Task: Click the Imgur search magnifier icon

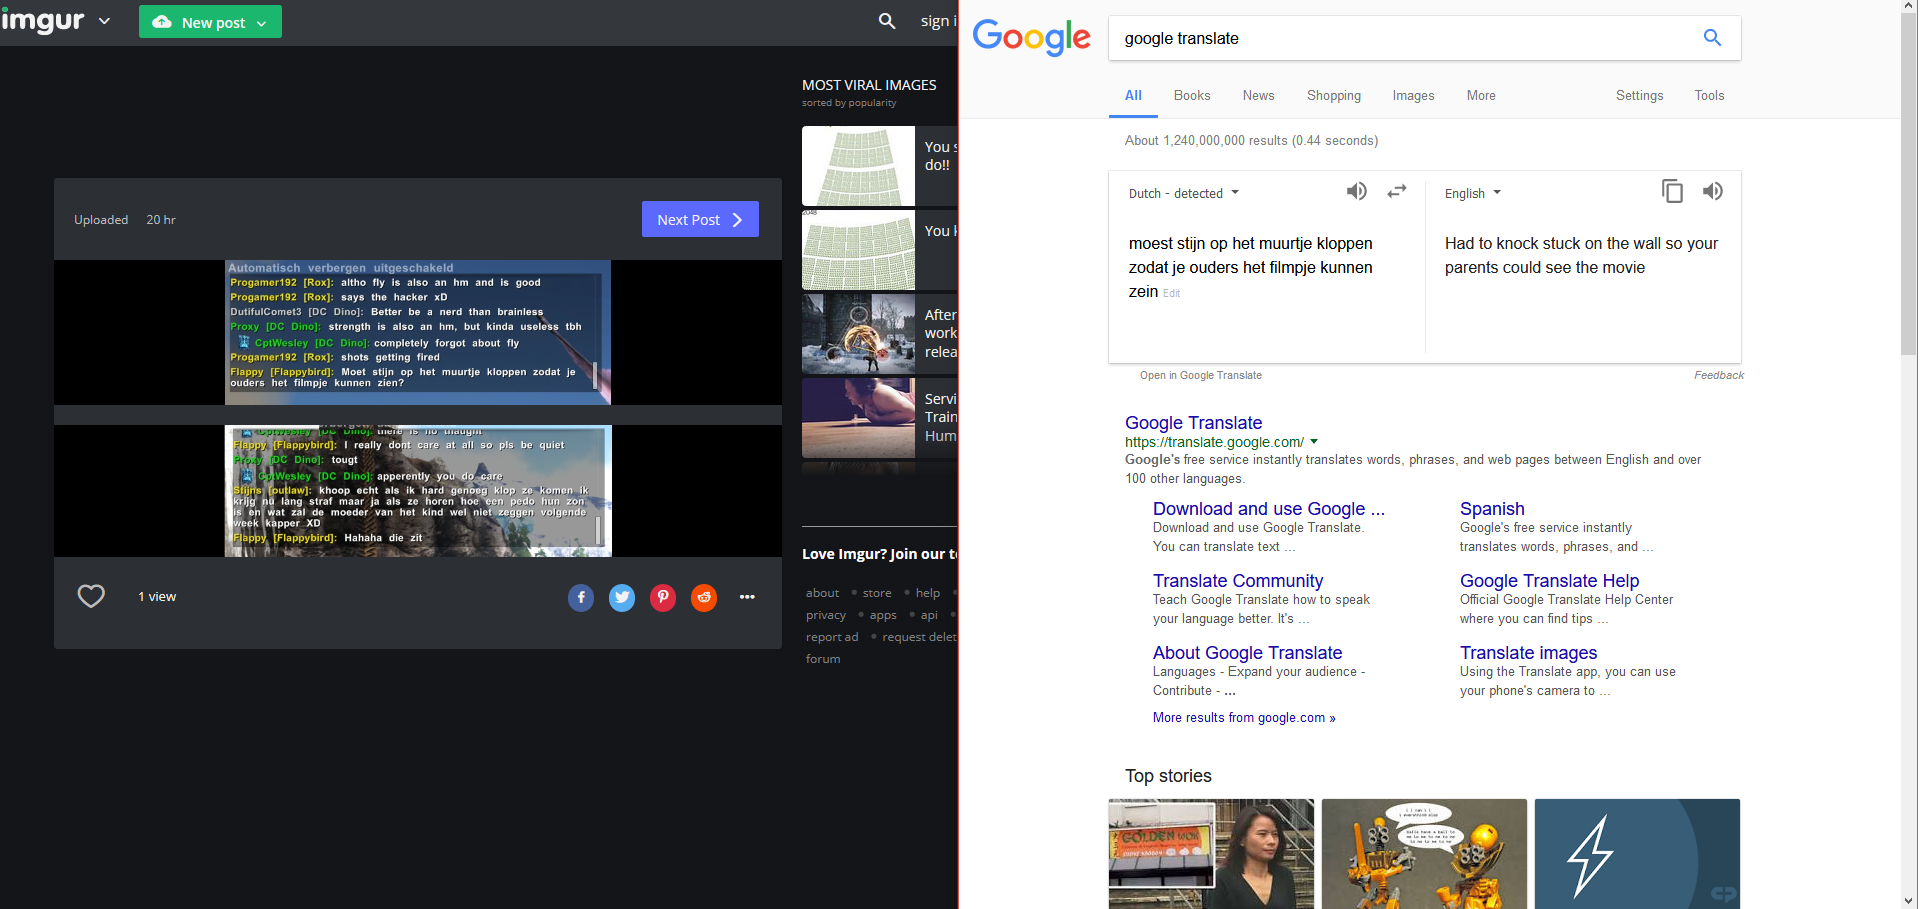Action: pos(887,21)
